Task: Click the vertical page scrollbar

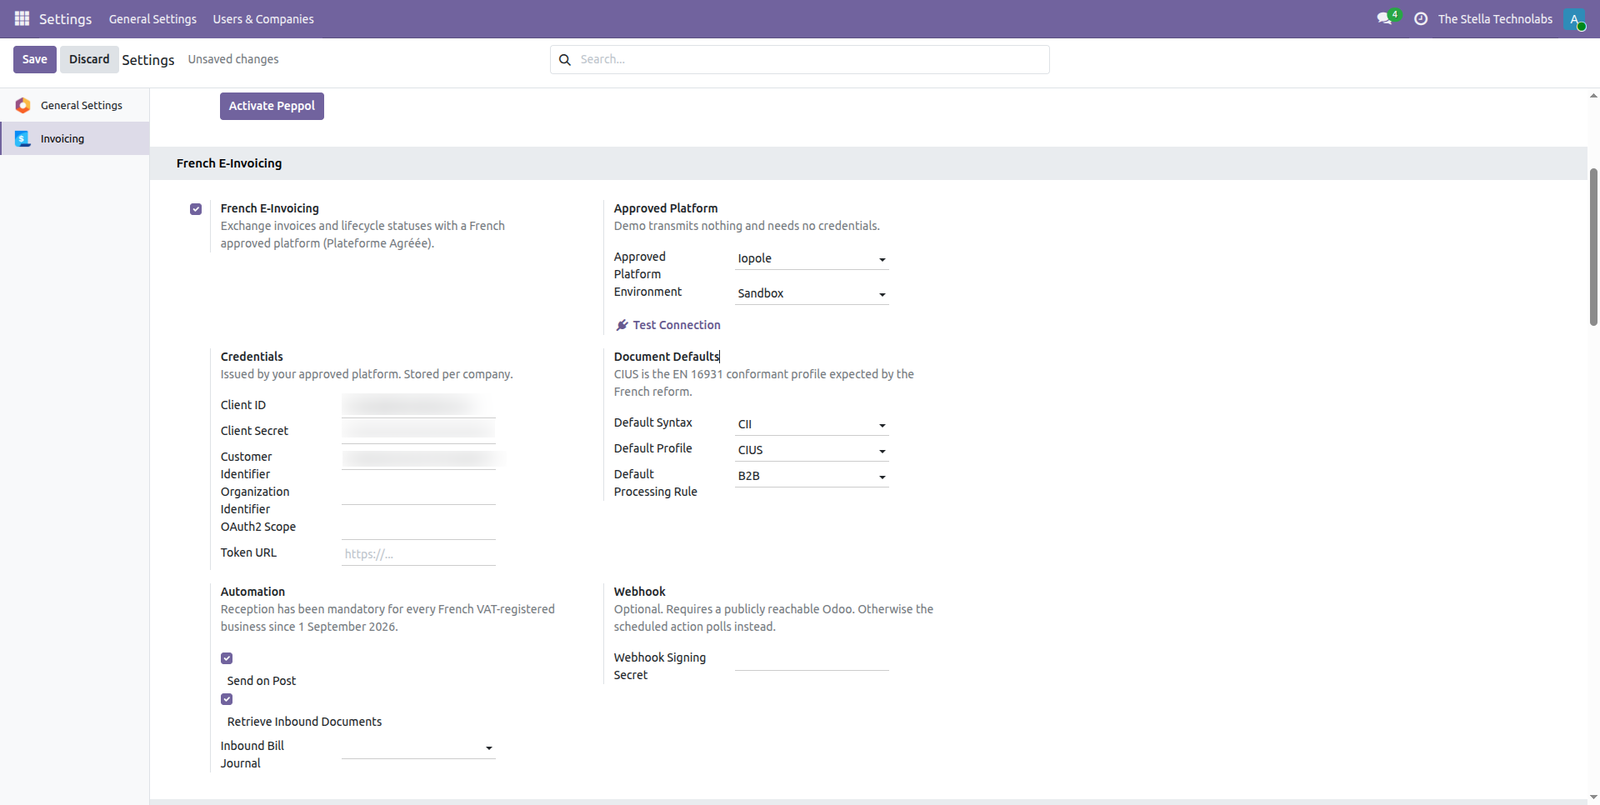Action: point(1593,246)
